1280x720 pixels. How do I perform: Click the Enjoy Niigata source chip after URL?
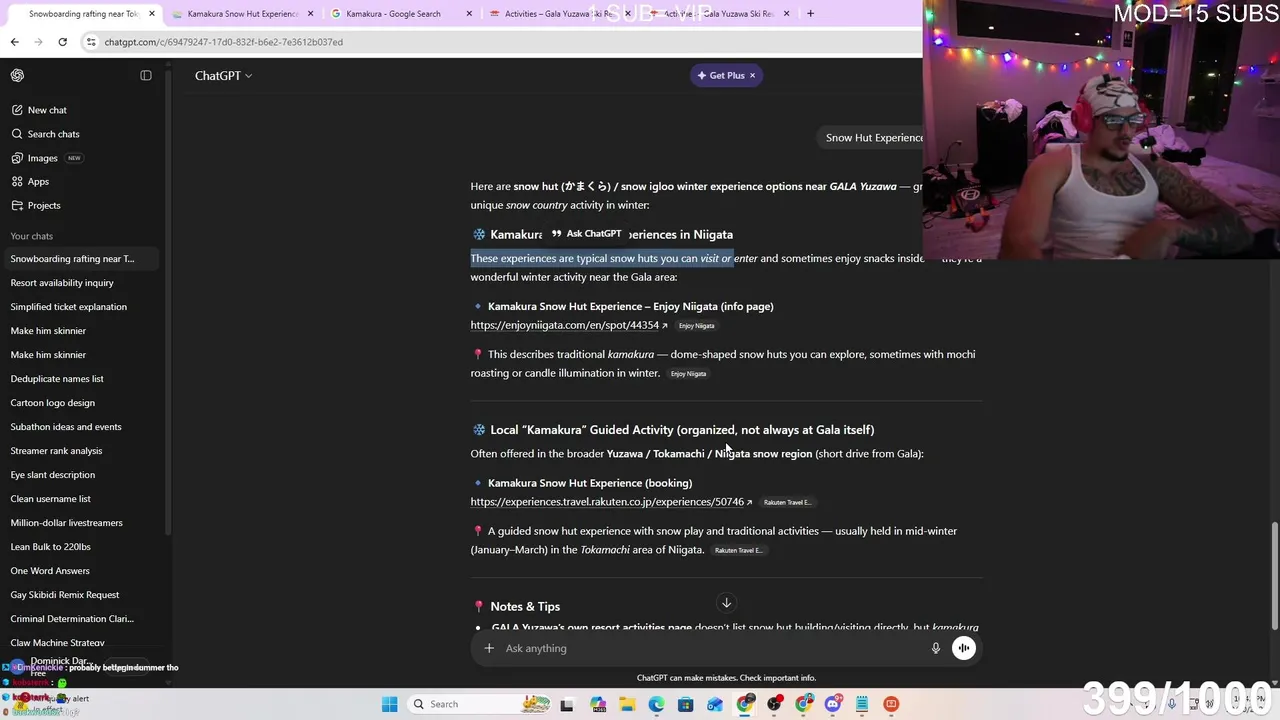[696, 326]
